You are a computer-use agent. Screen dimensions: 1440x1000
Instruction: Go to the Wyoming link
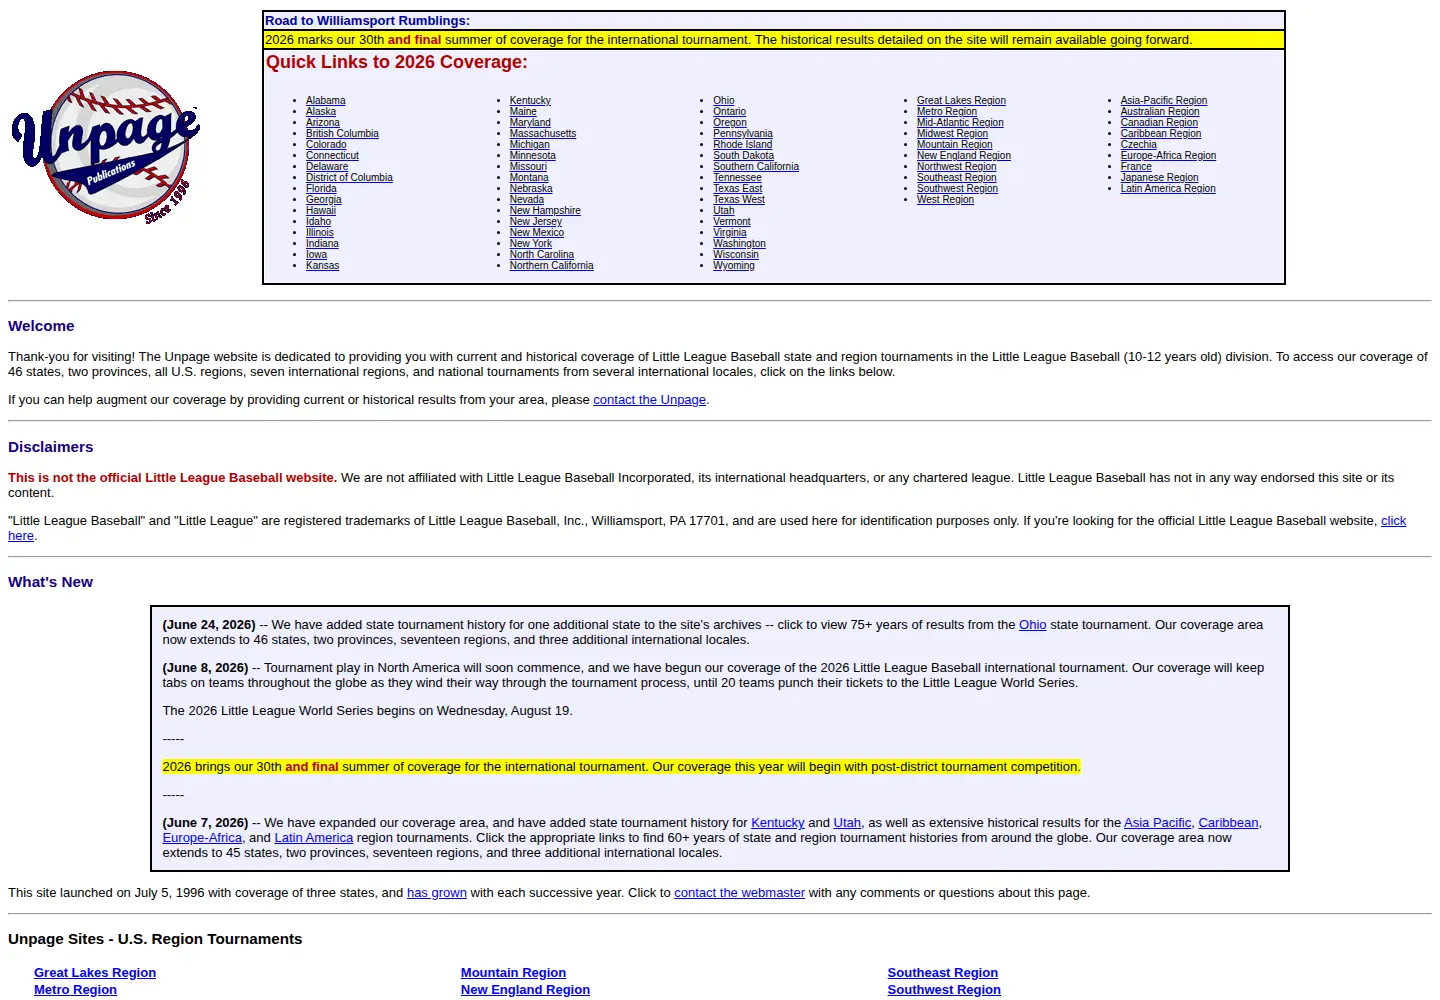(x=734, y=266)
